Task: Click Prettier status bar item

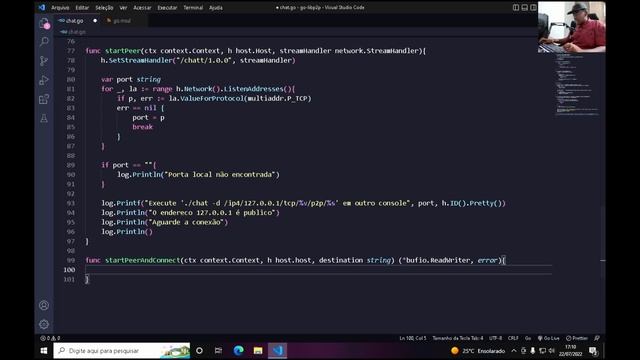Action: 577,338
